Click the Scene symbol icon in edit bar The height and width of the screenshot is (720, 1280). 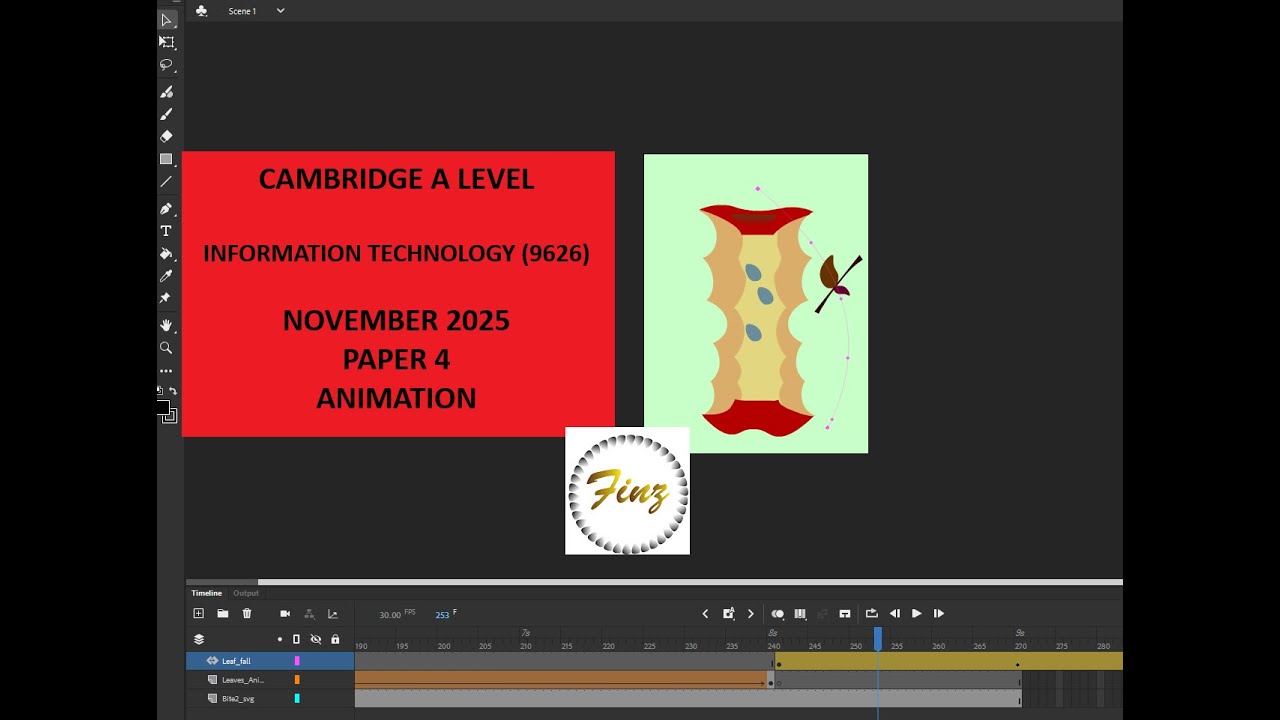click(x=202, y=11)
